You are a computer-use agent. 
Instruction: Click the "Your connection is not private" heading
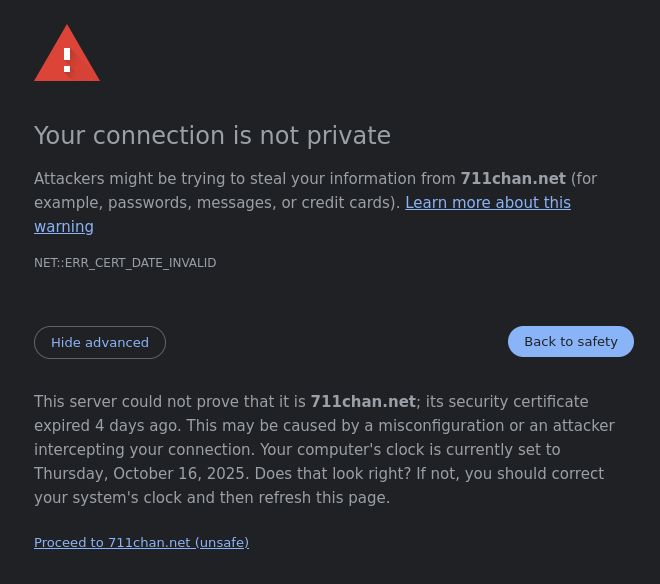click(212, 136)
